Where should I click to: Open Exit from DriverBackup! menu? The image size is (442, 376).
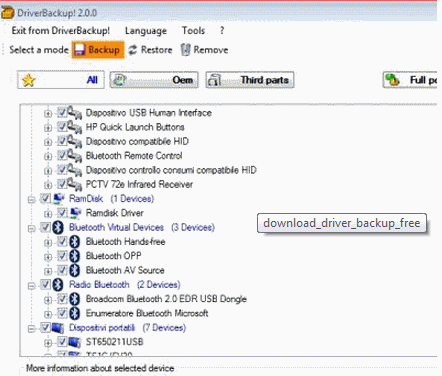[x=61, y=31]
